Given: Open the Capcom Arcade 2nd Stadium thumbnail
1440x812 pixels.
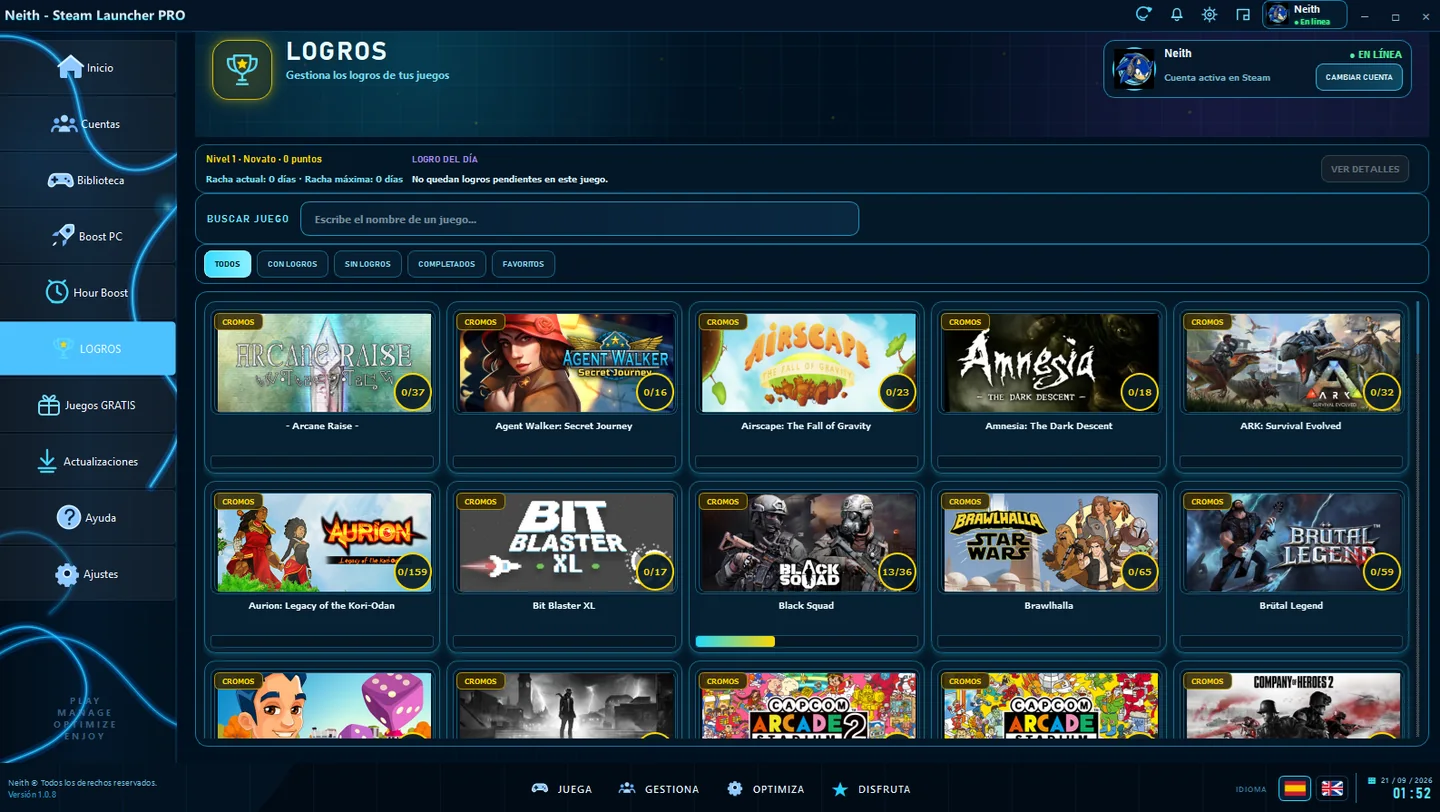Looking at the screenshot, I should pos(808,705).
